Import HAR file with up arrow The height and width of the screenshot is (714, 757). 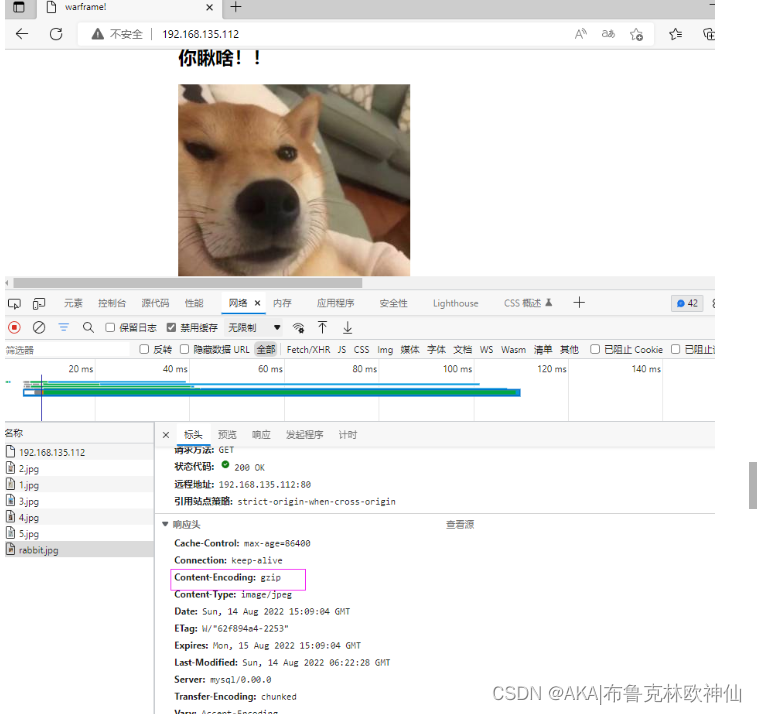tap(322, 328)
